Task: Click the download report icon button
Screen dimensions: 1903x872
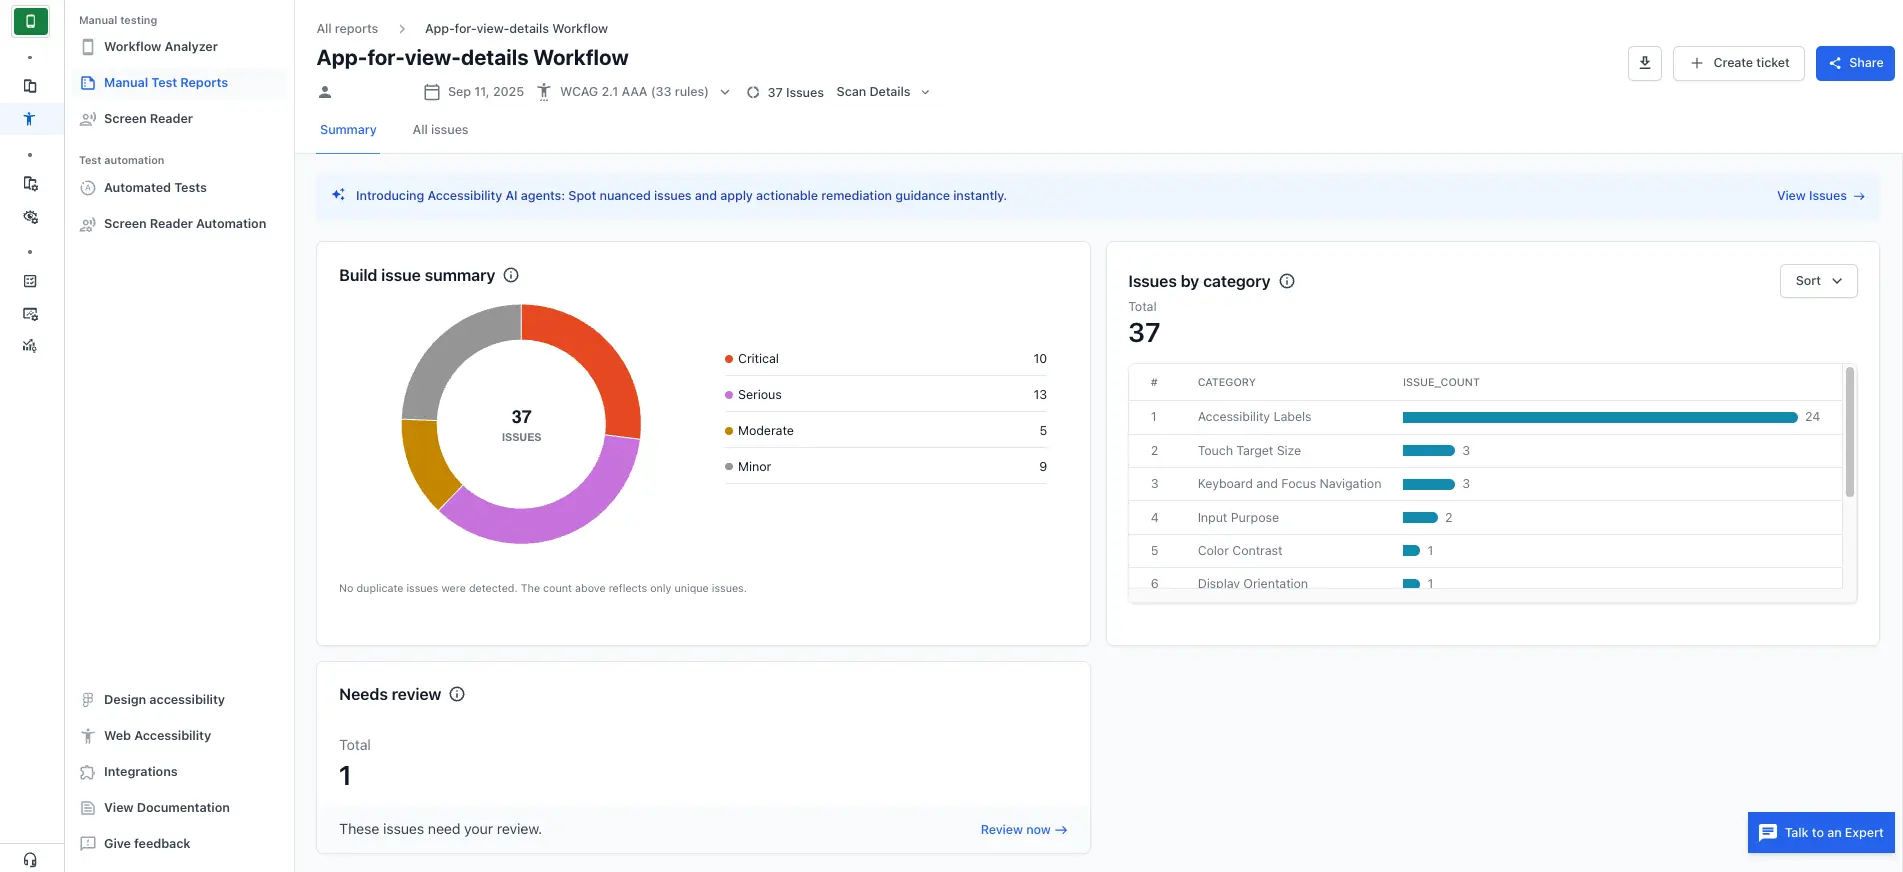Action: pyautogui.click(x=1644, y=63)
